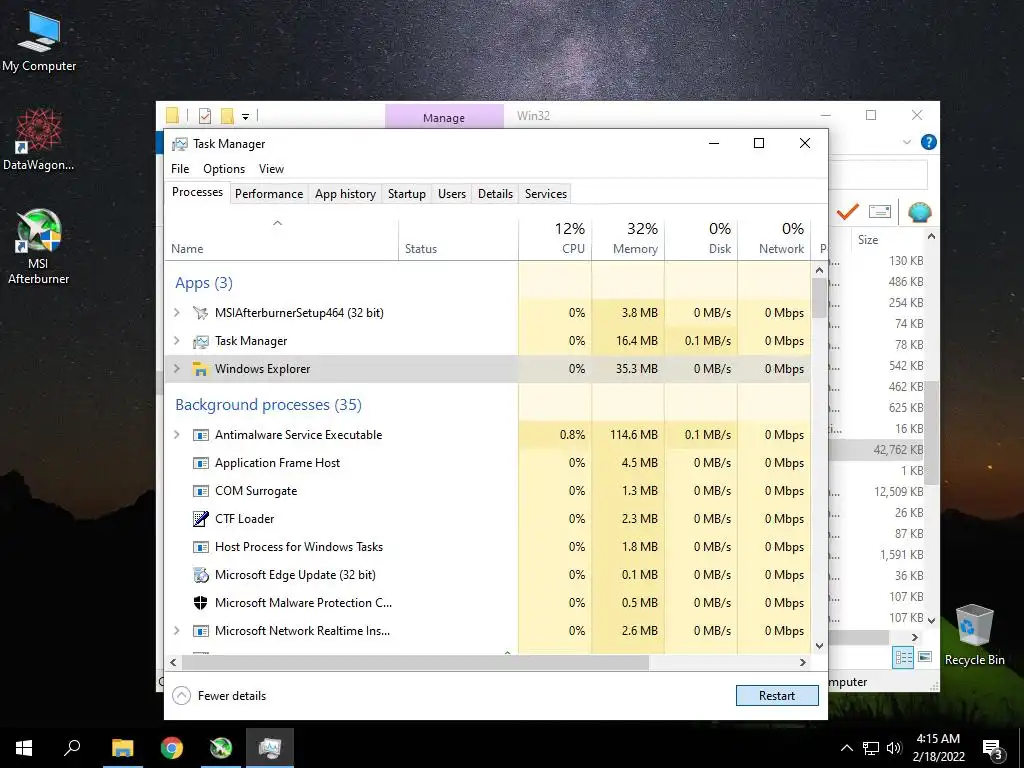
Task: Expand Antimalware Service Executable group
Action: pos(176,435)
